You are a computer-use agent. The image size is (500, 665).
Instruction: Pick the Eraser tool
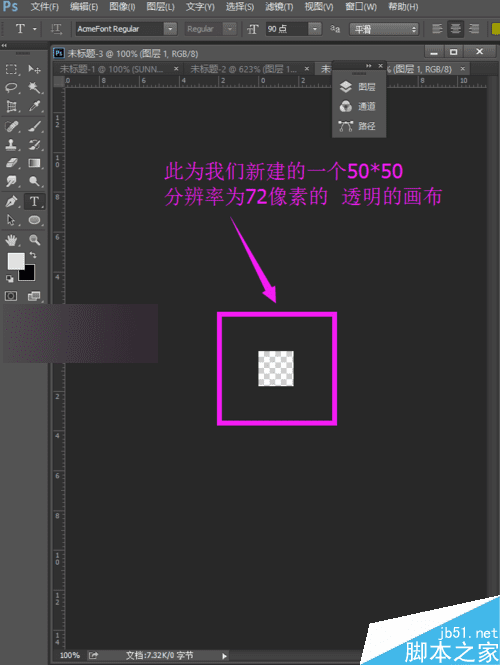(x=11, y=163)
